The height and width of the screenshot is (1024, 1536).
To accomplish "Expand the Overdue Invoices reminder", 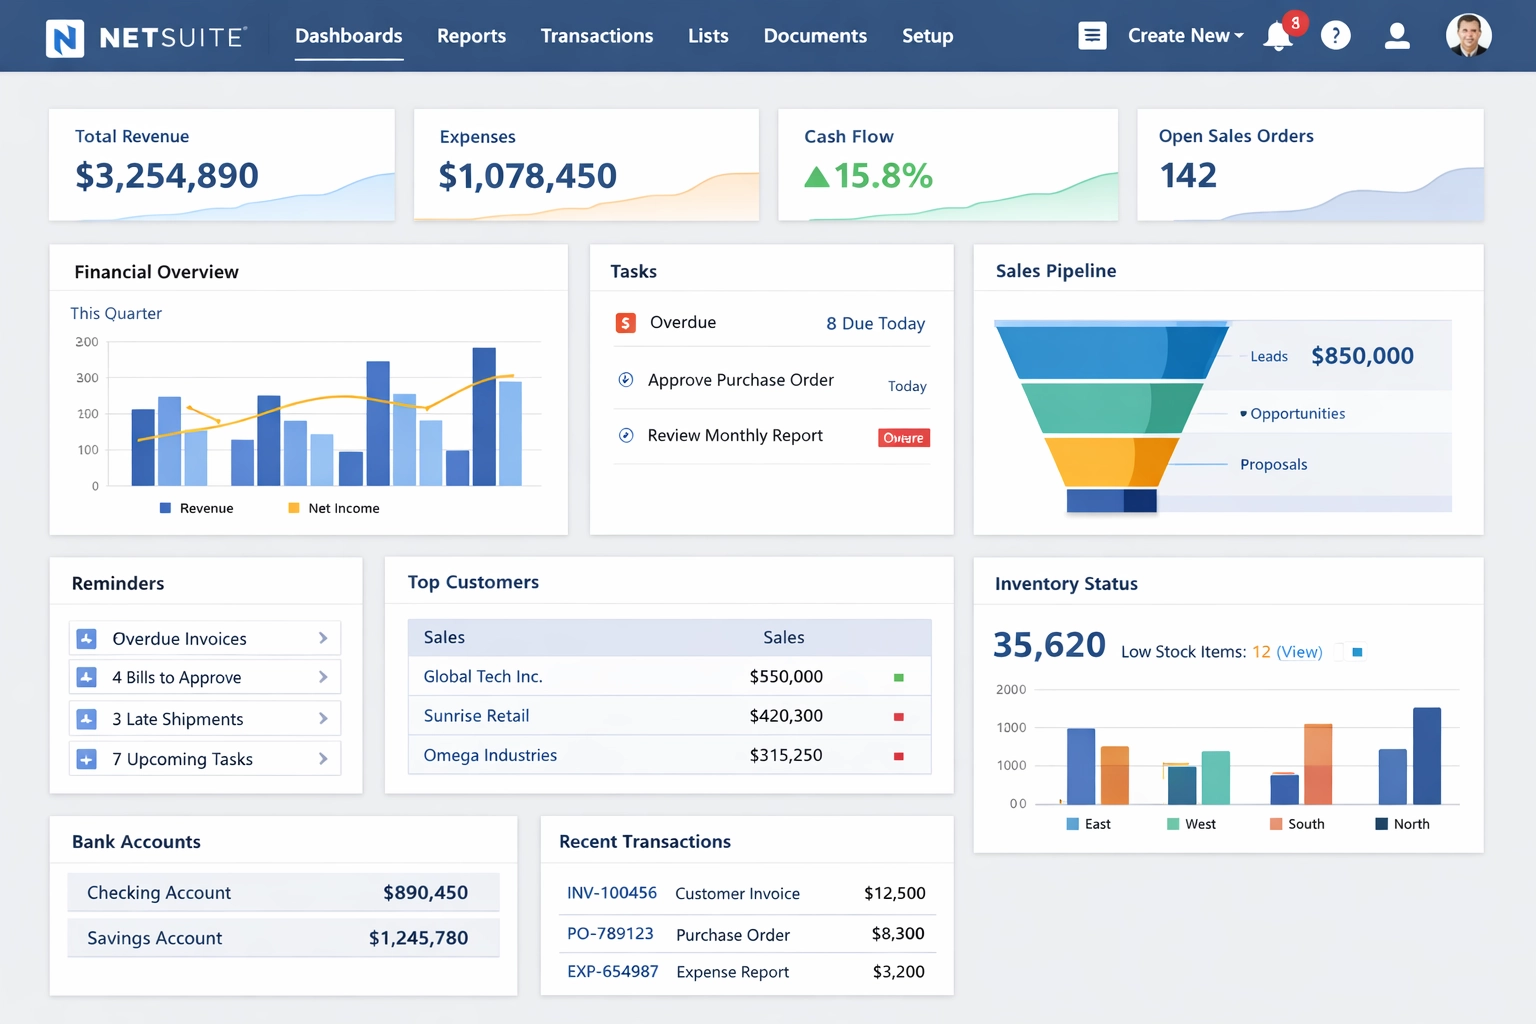I will pyautogui.click(x=322, y=637).
